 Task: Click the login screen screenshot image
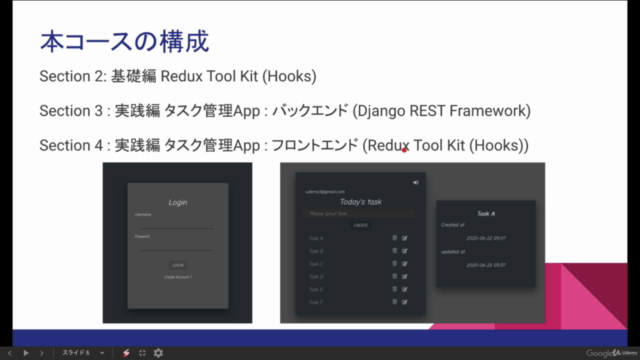pyautogui.click(x=178, y=243)
